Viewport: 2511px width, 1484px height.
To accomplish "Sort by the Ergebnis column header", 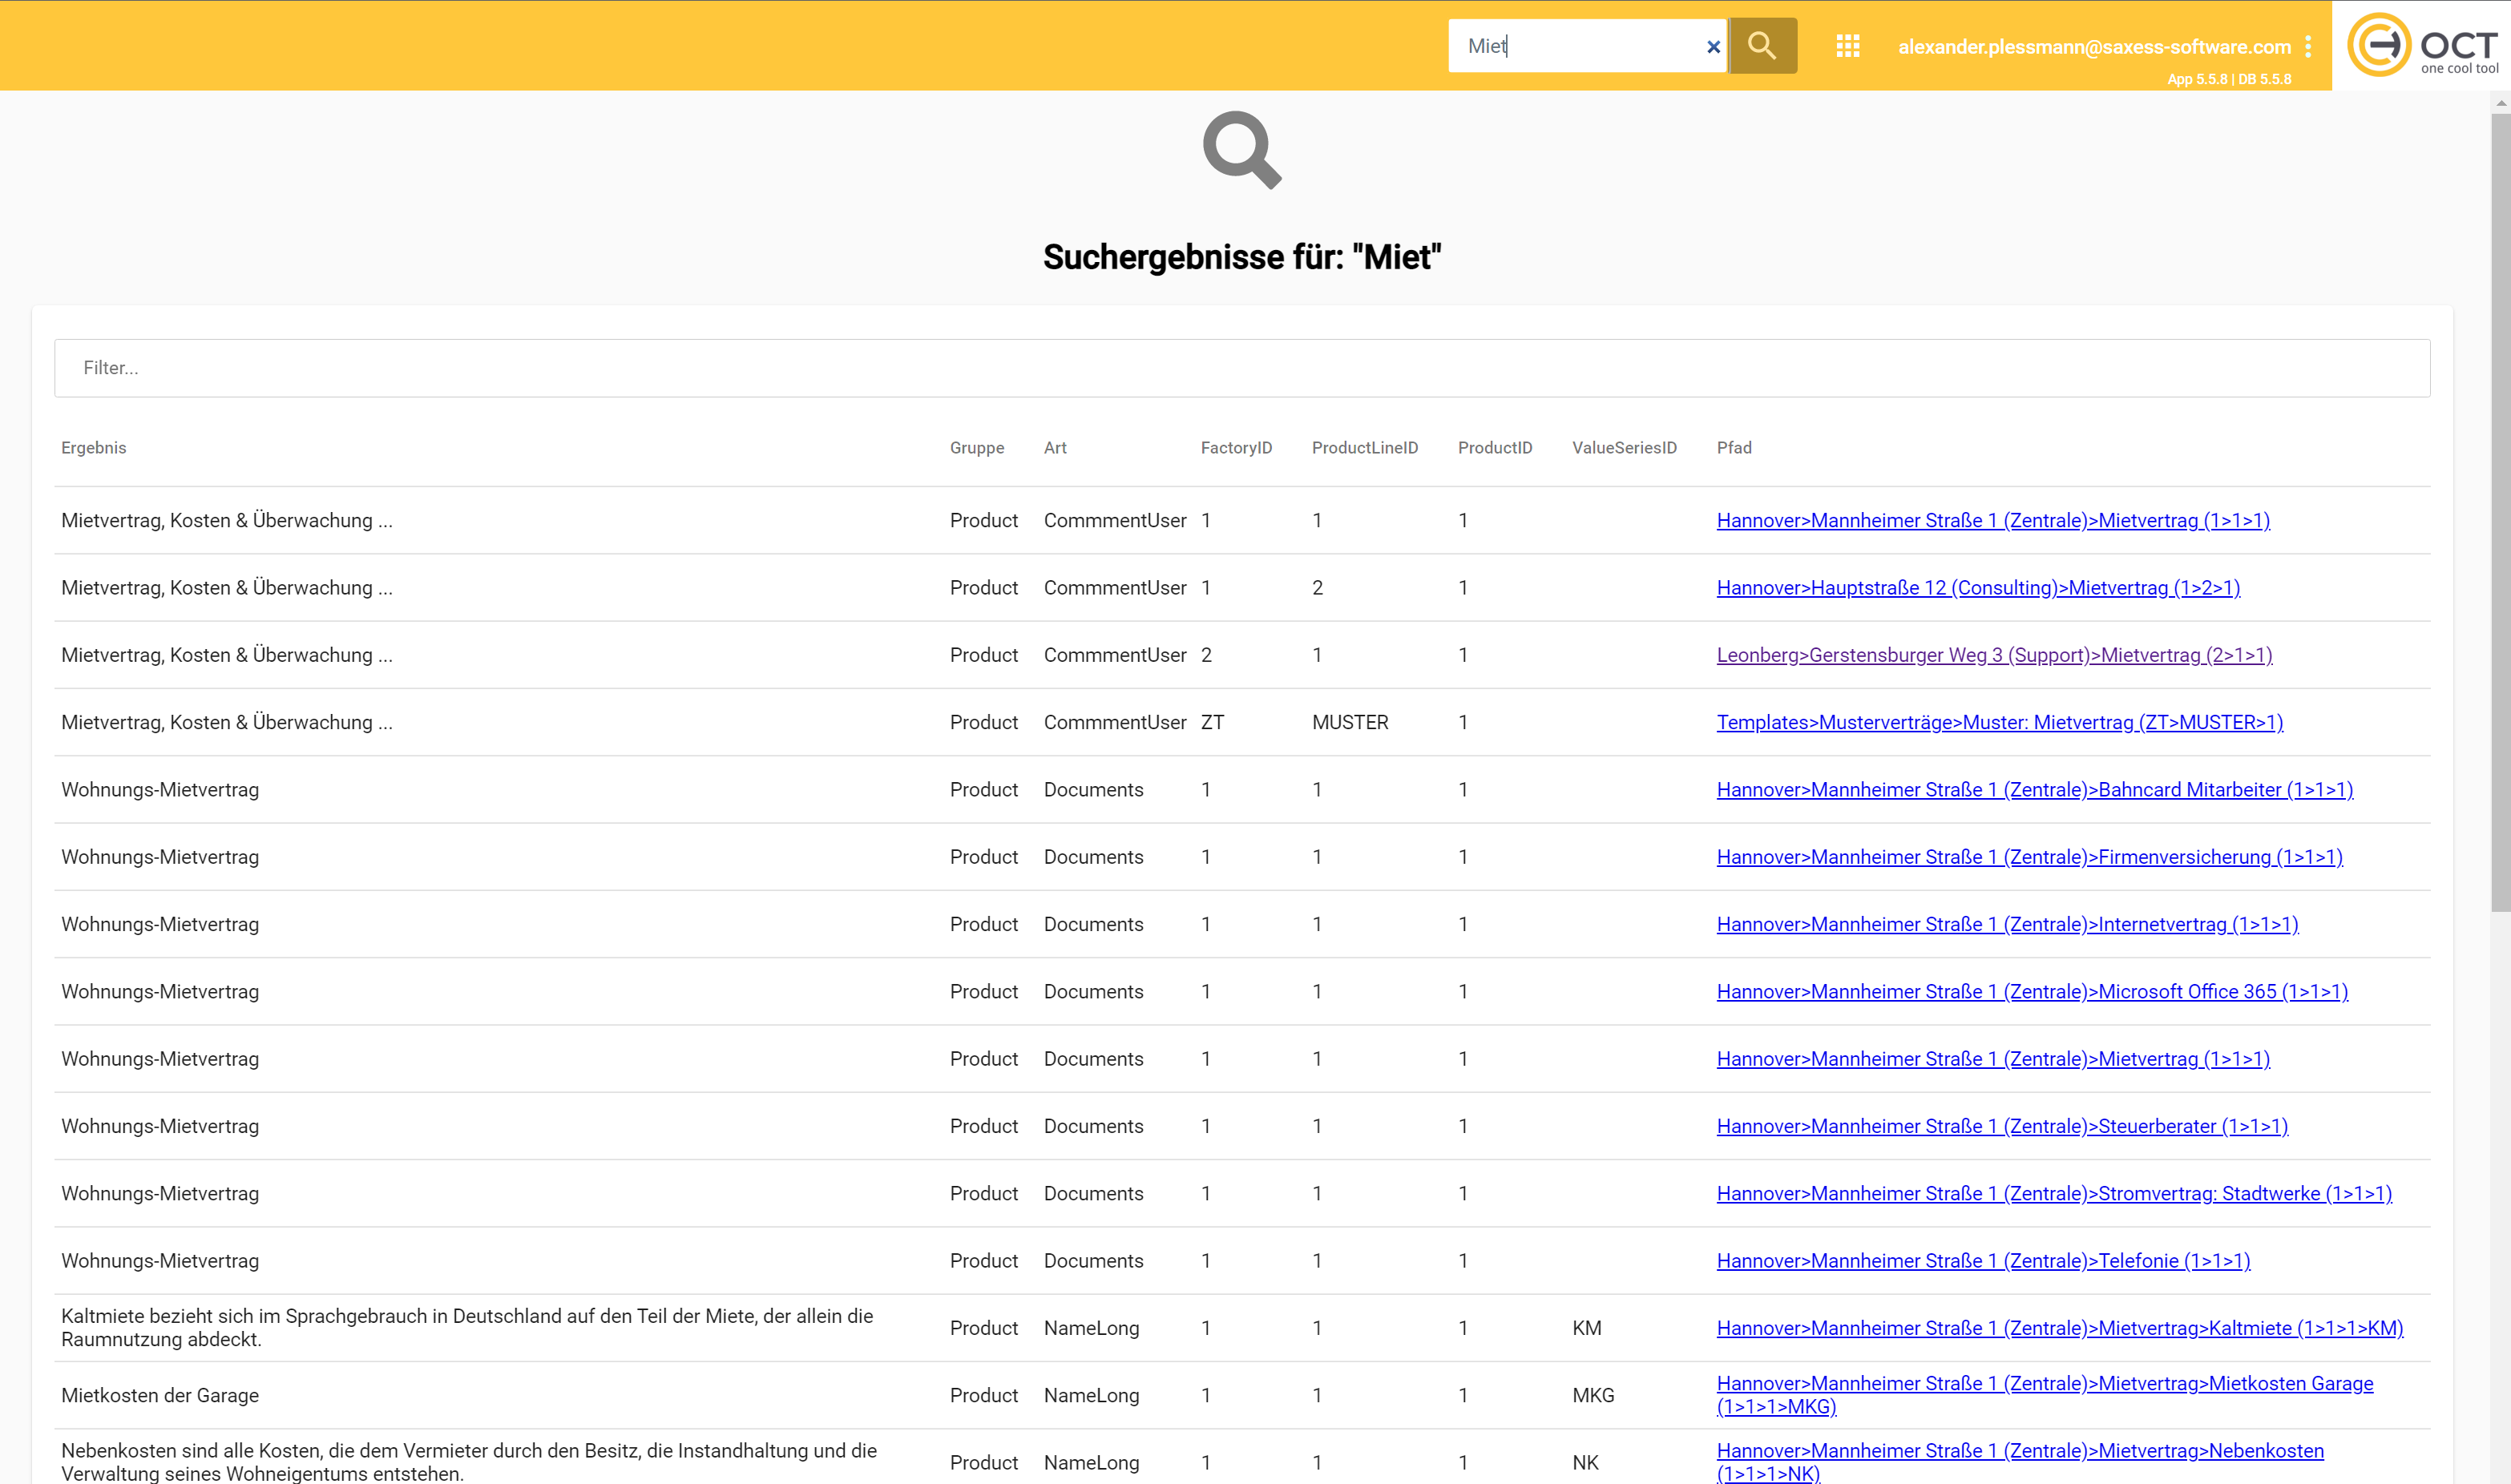I will tap(94, 448).
